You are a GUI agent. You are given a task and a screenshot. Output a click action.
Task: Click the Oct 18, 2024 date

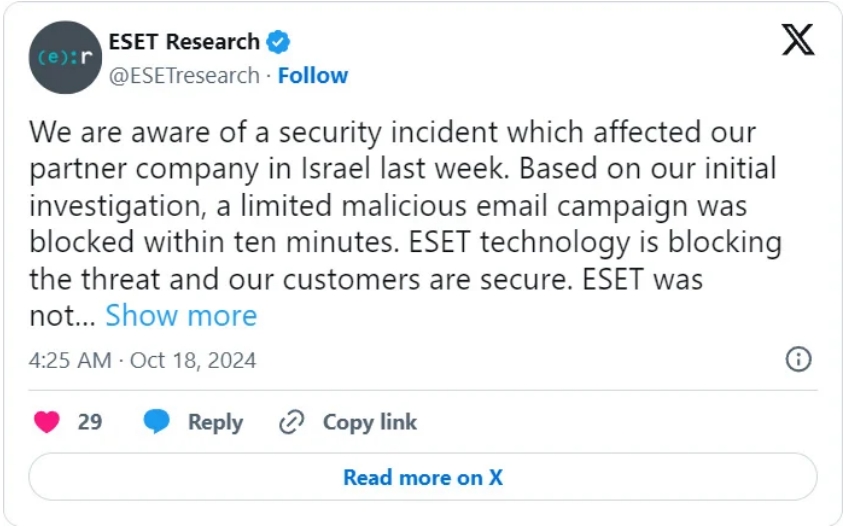point(193,360)
